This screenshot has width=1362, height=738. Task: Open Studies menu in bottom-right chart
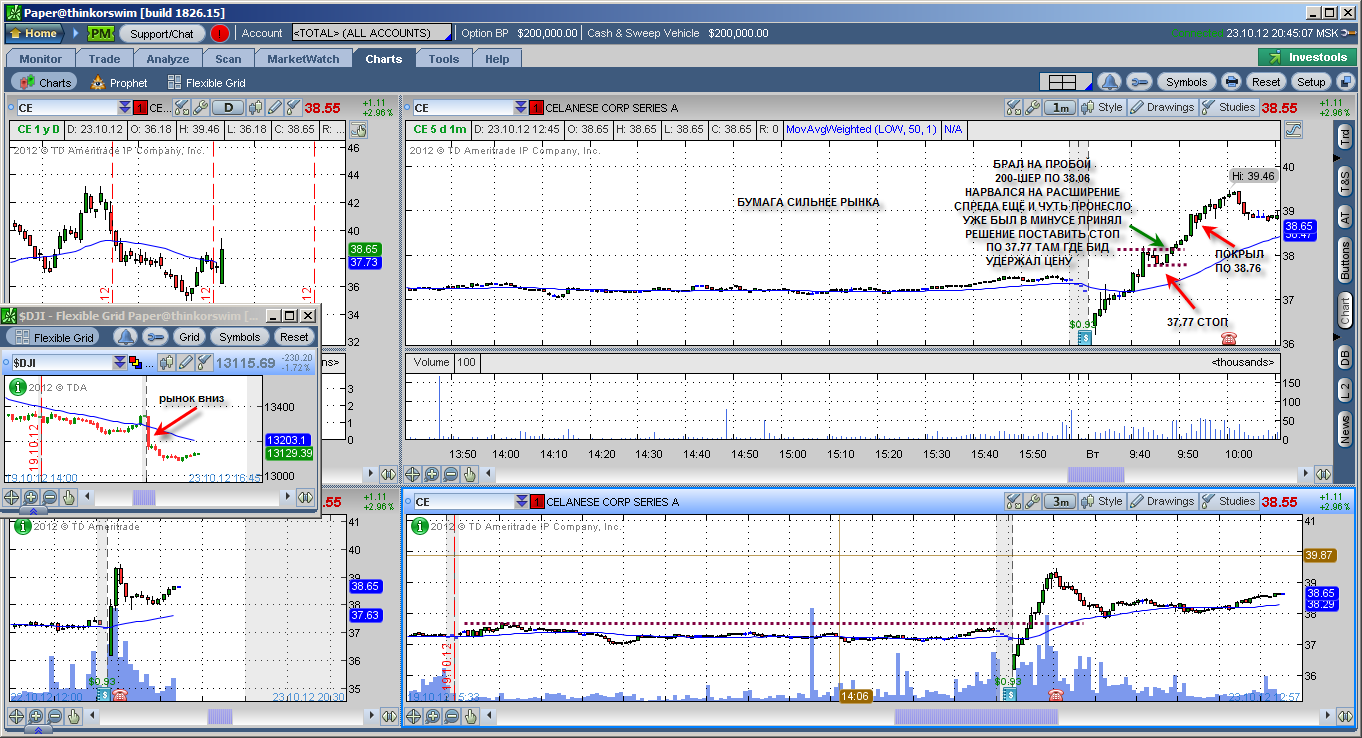(x=1228, y=501)
